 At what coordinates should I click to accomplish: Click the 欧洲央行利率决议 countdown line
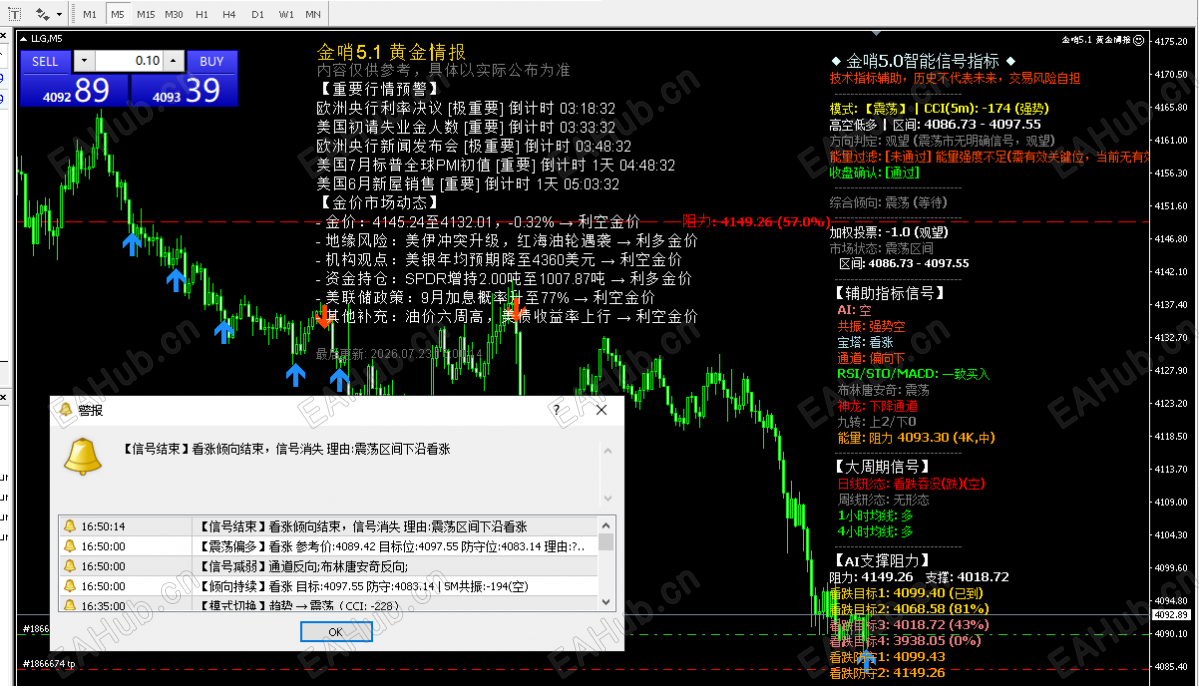466,109
